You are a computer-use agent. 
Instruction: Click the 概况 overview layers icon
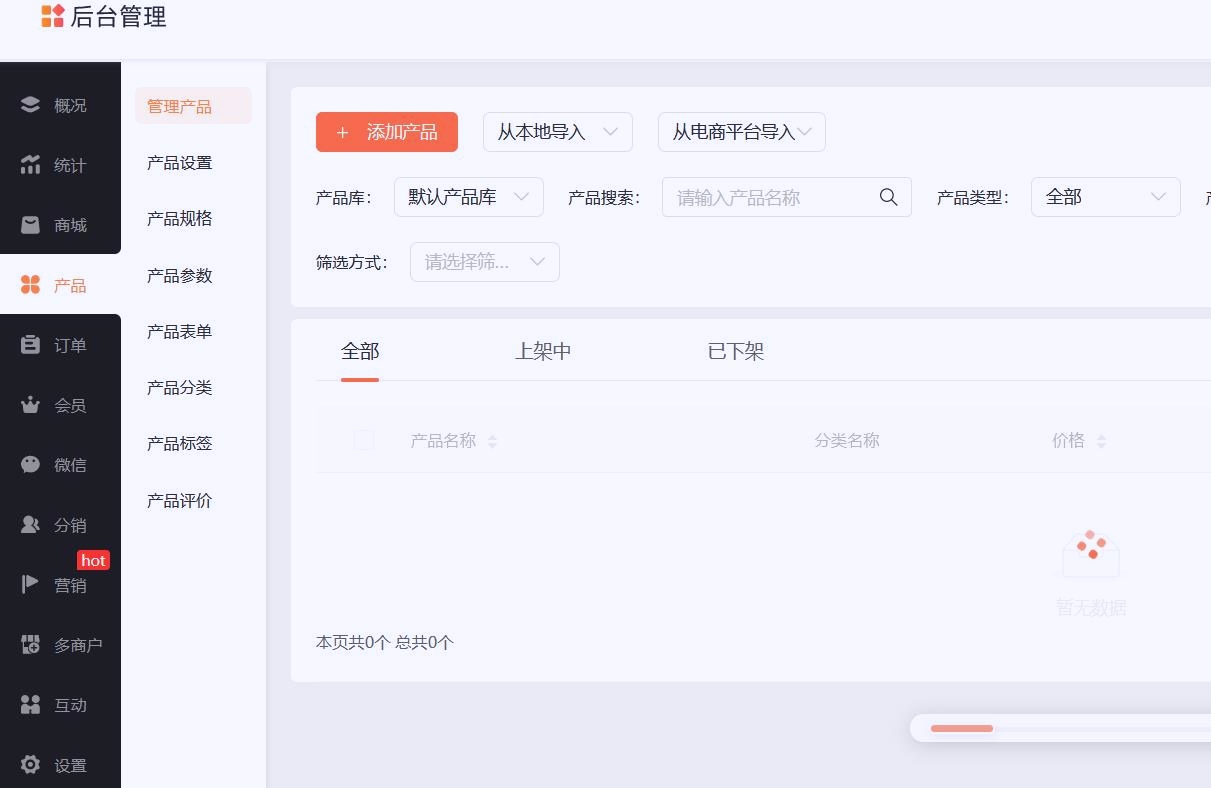(30, 105)
